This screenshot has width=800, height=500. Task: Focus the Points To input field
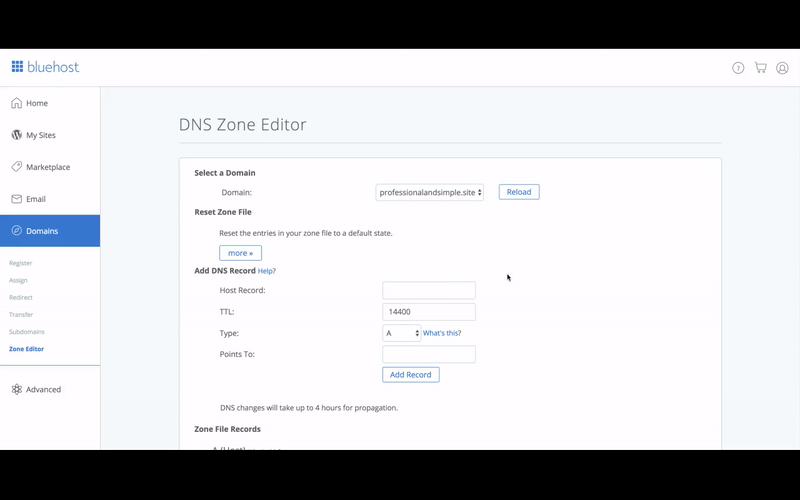[429, 354]
